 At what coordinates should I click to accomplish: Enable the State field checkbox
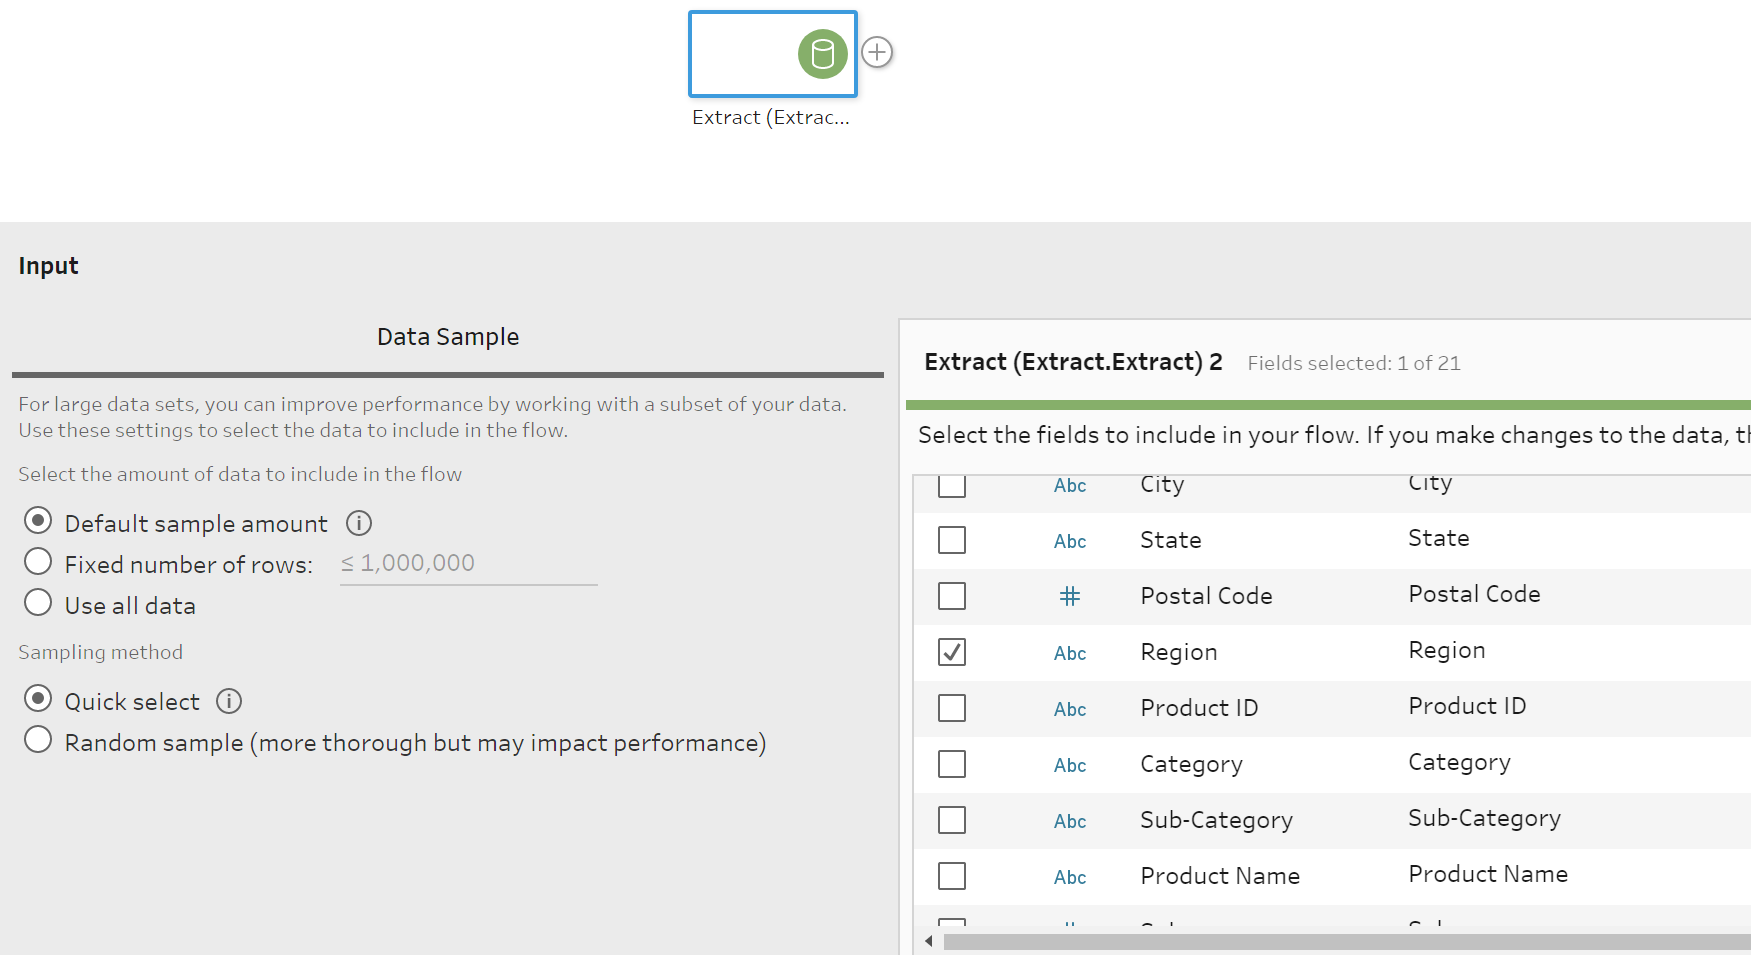pyautogui.click(x=950, y=539)
